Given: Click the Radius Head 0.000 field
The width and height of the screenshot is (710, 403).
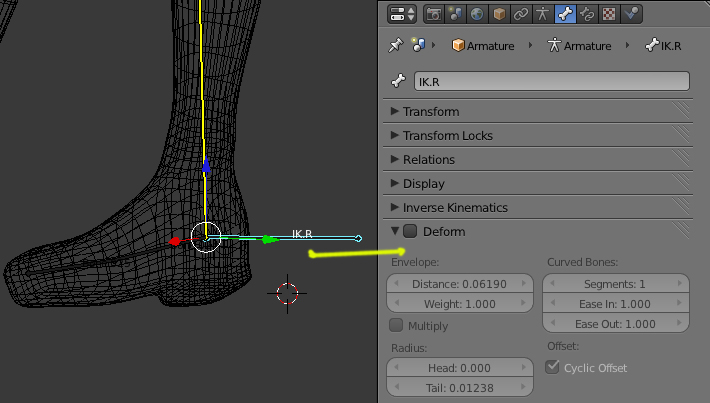Looking at the screenshot, I should click(460, 368).
